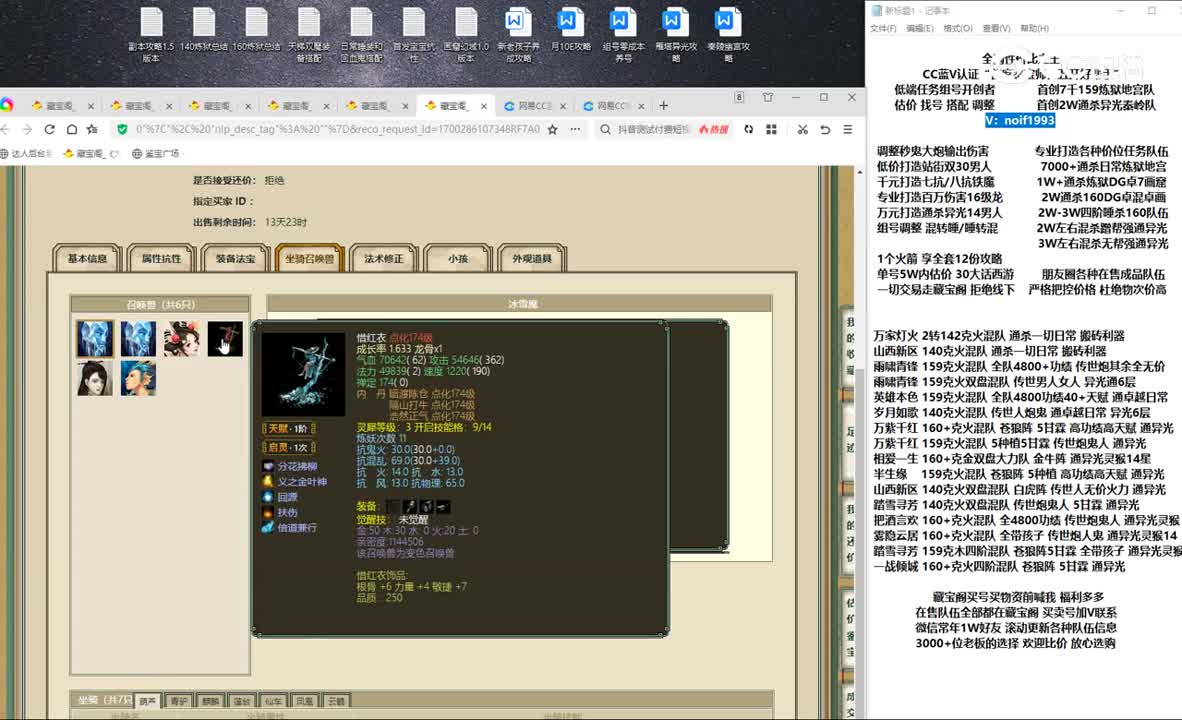Open desktop file 天梯双魔装备搭配
The width and height of the screenshot is (1182, 720).
[x=309, y=35]
